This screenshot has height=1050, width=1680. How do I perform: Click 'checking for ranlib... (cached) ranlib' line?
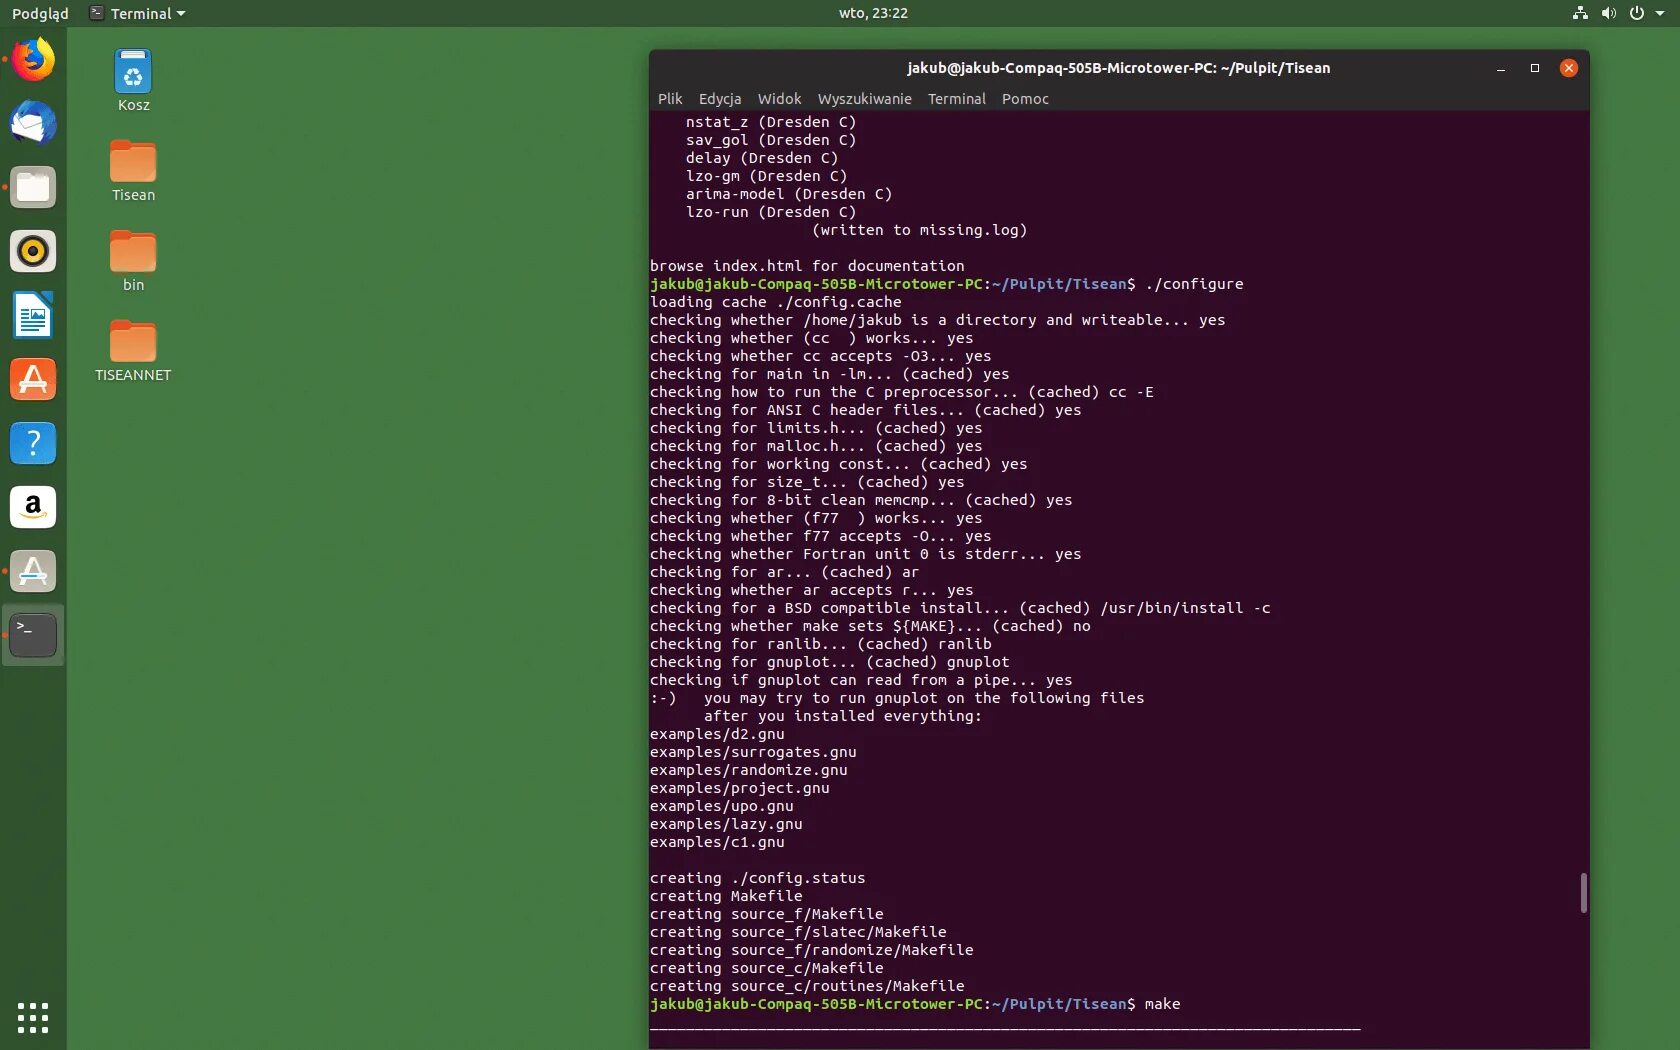pos(821,644)
